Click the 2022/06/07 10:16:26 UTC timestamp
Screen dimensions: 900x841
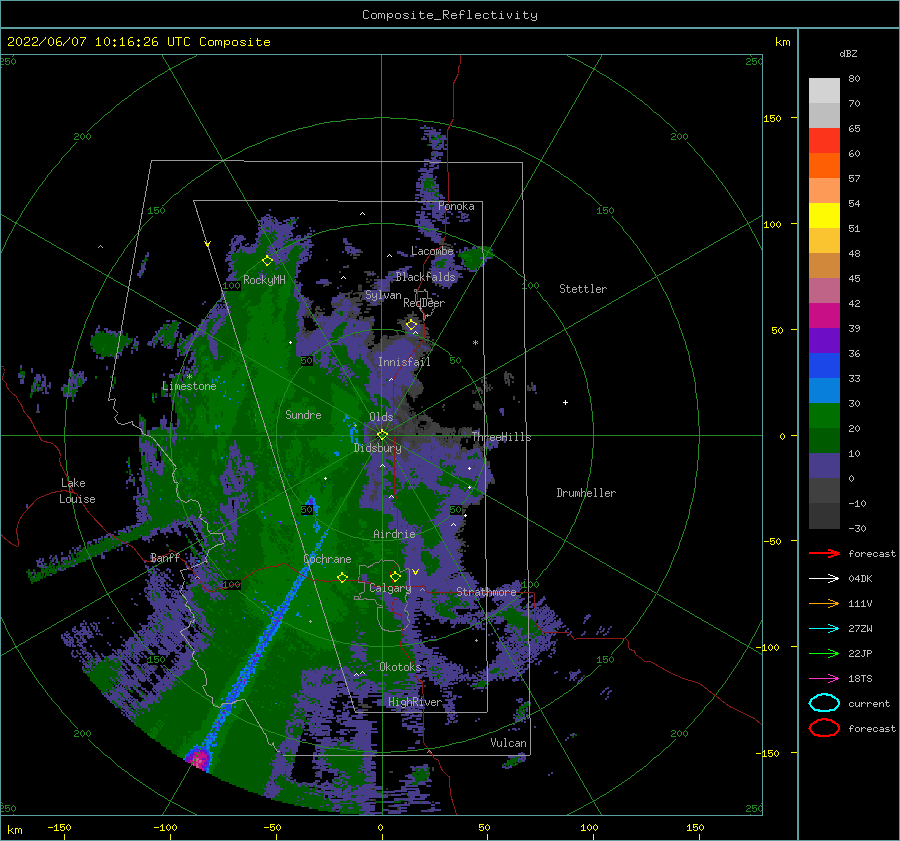tap(138, 42)
